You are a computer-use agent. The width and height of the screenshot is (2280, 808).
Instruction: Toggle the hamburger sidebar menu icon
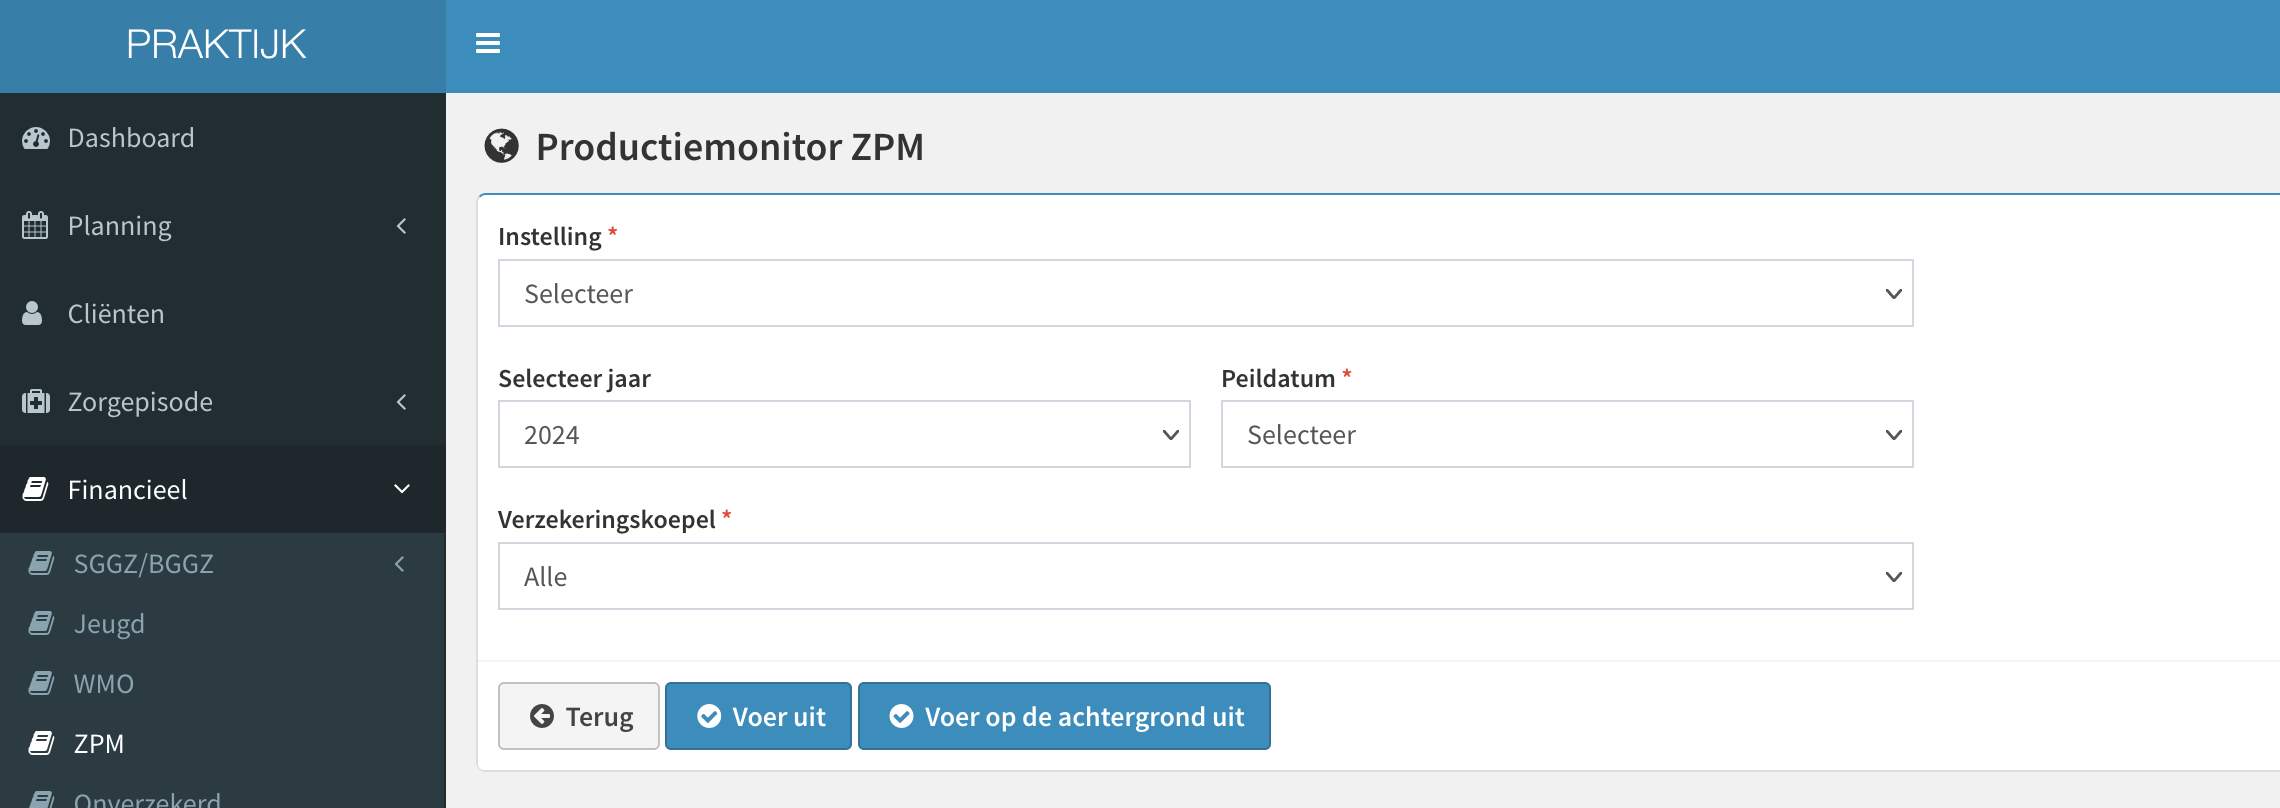488,43
